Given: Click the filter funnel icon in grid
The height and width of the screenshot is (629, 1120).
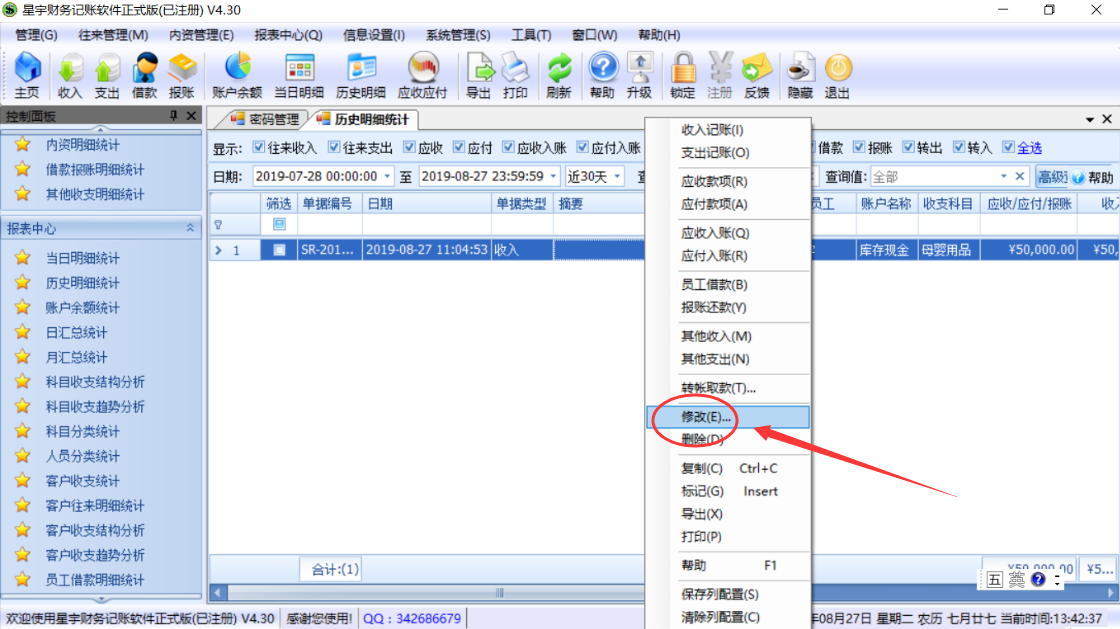Looking at the screenshot, I should tap(219, 225).
